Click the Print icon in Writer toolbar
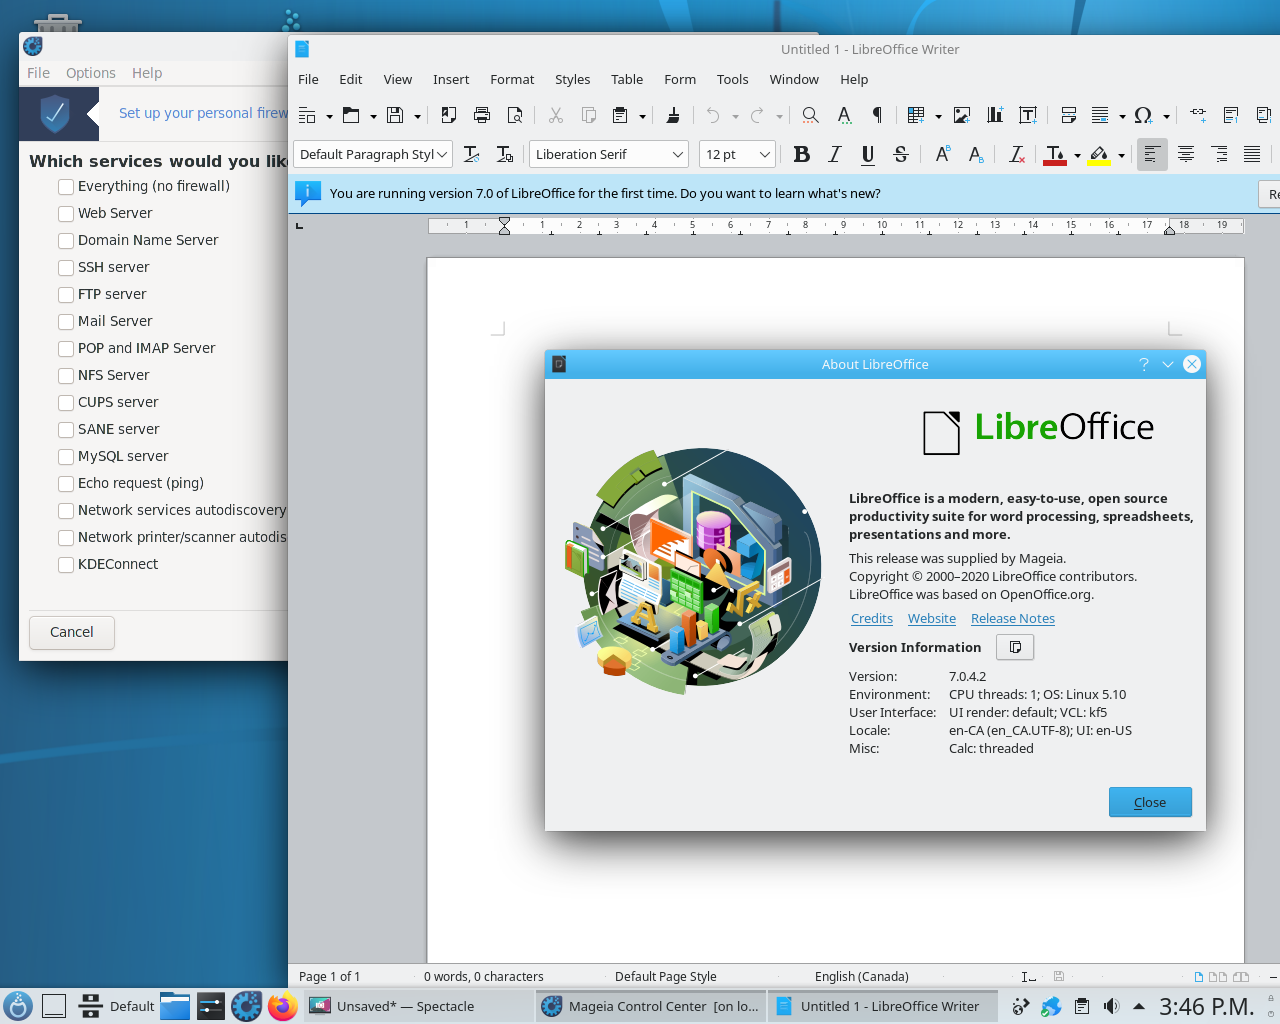 pos(482,115)
